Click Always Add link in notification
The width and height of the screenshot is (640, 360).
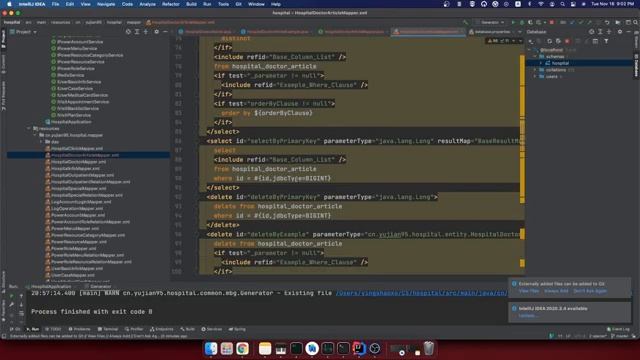(x=556, y=291)
